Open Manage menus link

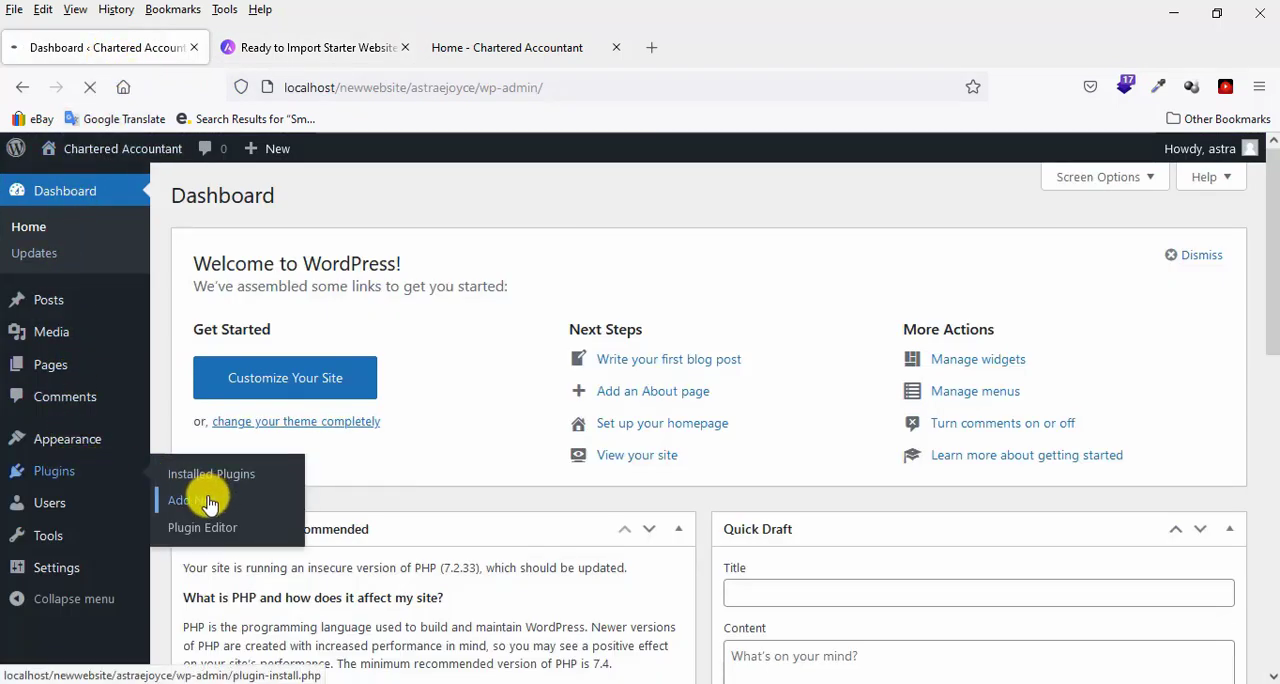pyautogui.click(x=975, y=391)
